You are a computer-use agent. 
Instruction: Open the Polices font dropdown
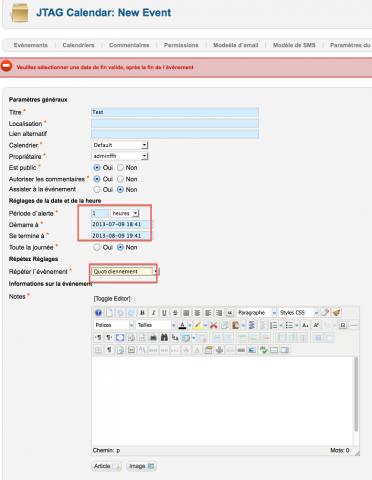tap(114, 325)
